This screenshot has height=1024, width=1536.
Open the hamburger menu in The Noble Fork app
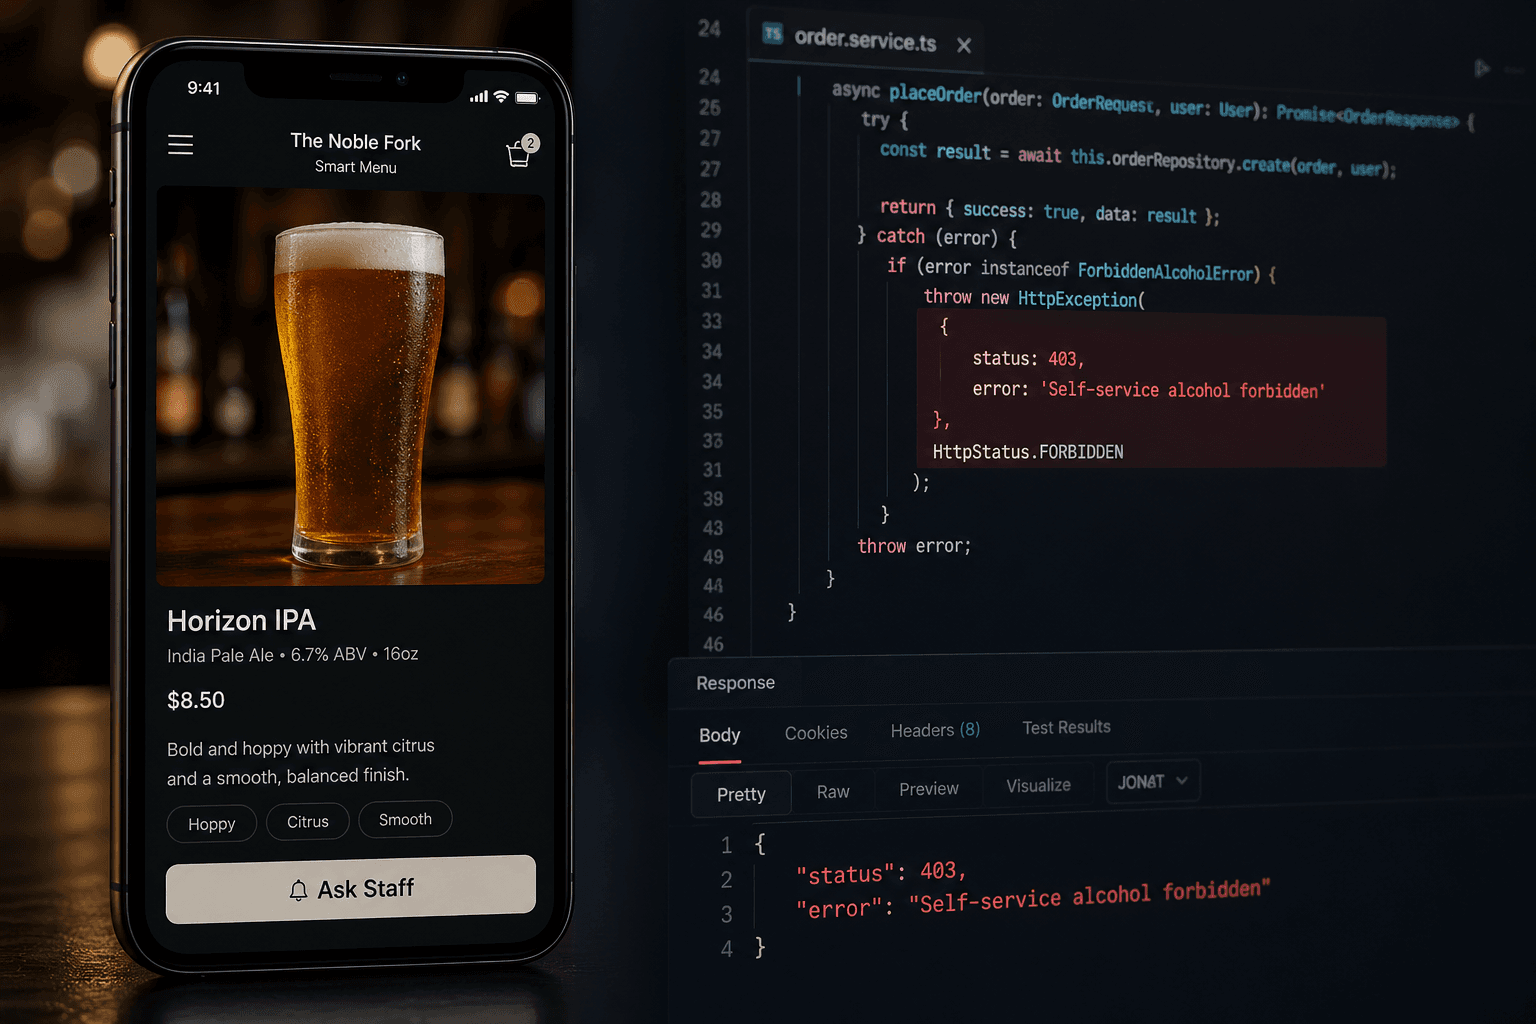coord(180,145)
